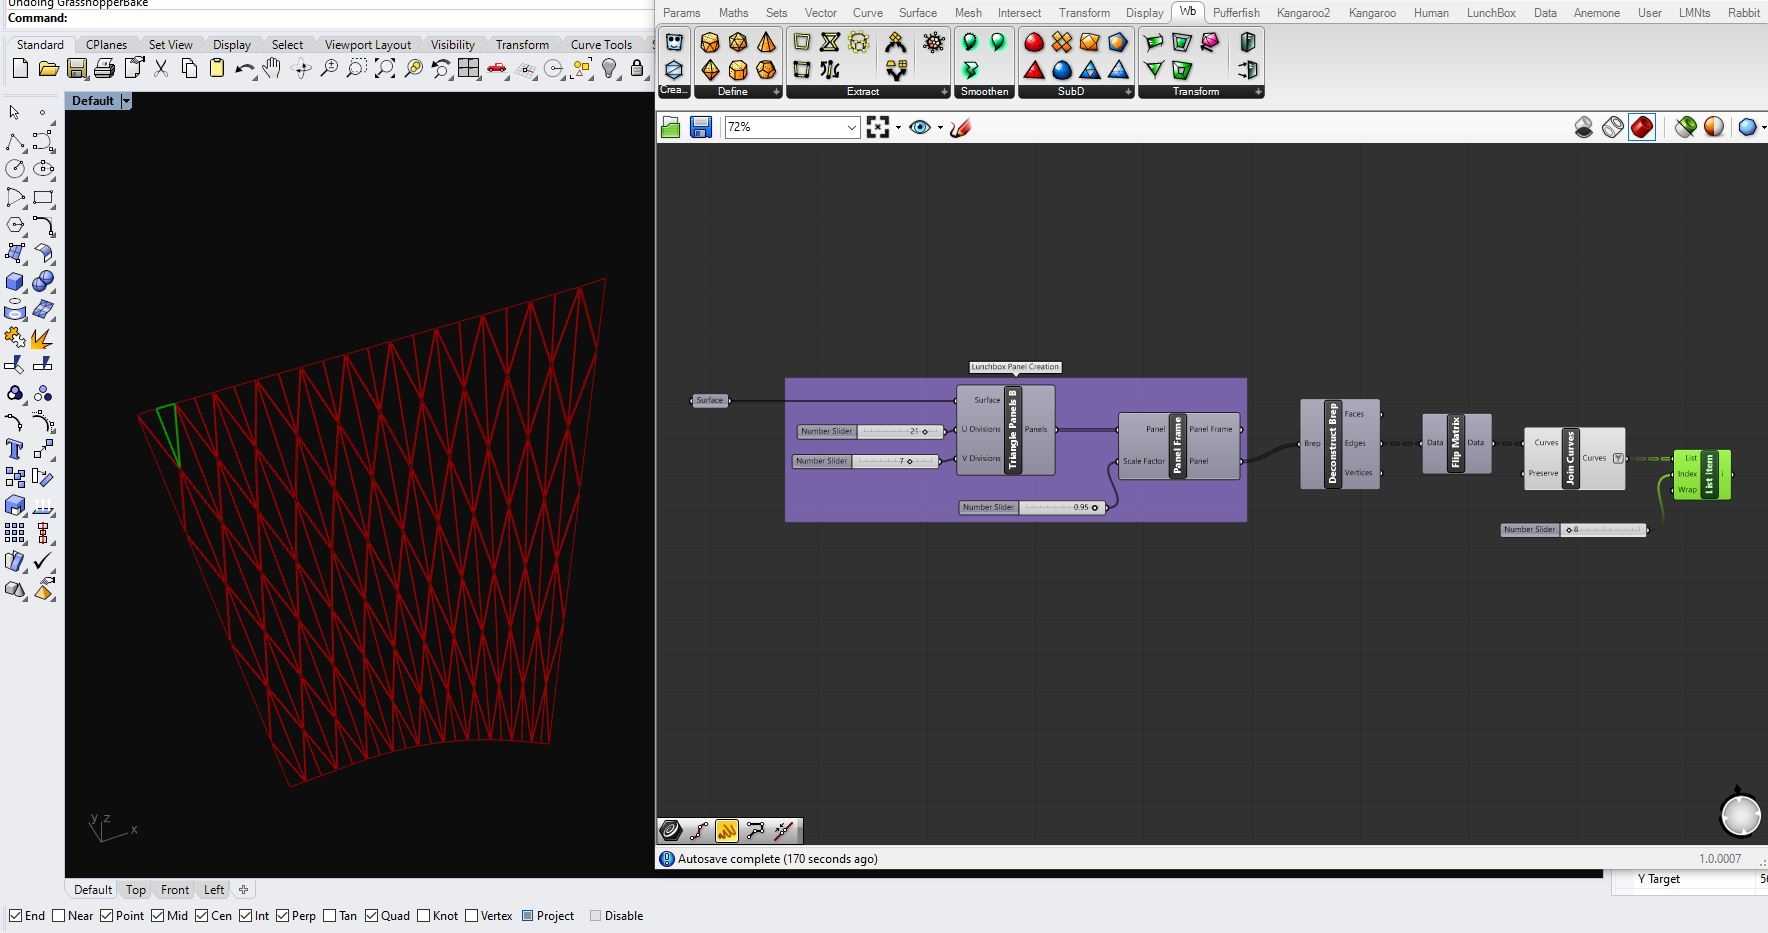This screenshot has height=933, width=1768.
Task: Click the Zoom extents icon
Action: [385, 68]
